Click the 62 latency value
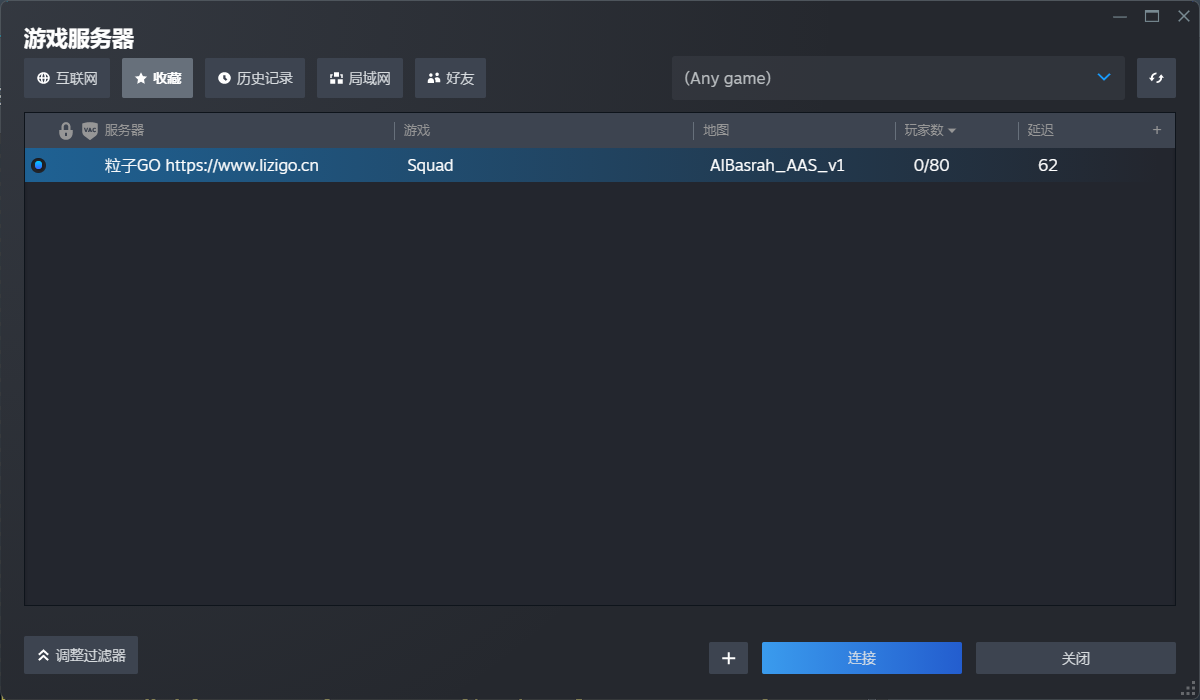The height and width of the screenshot is (700, 1200). (1048, 166)
